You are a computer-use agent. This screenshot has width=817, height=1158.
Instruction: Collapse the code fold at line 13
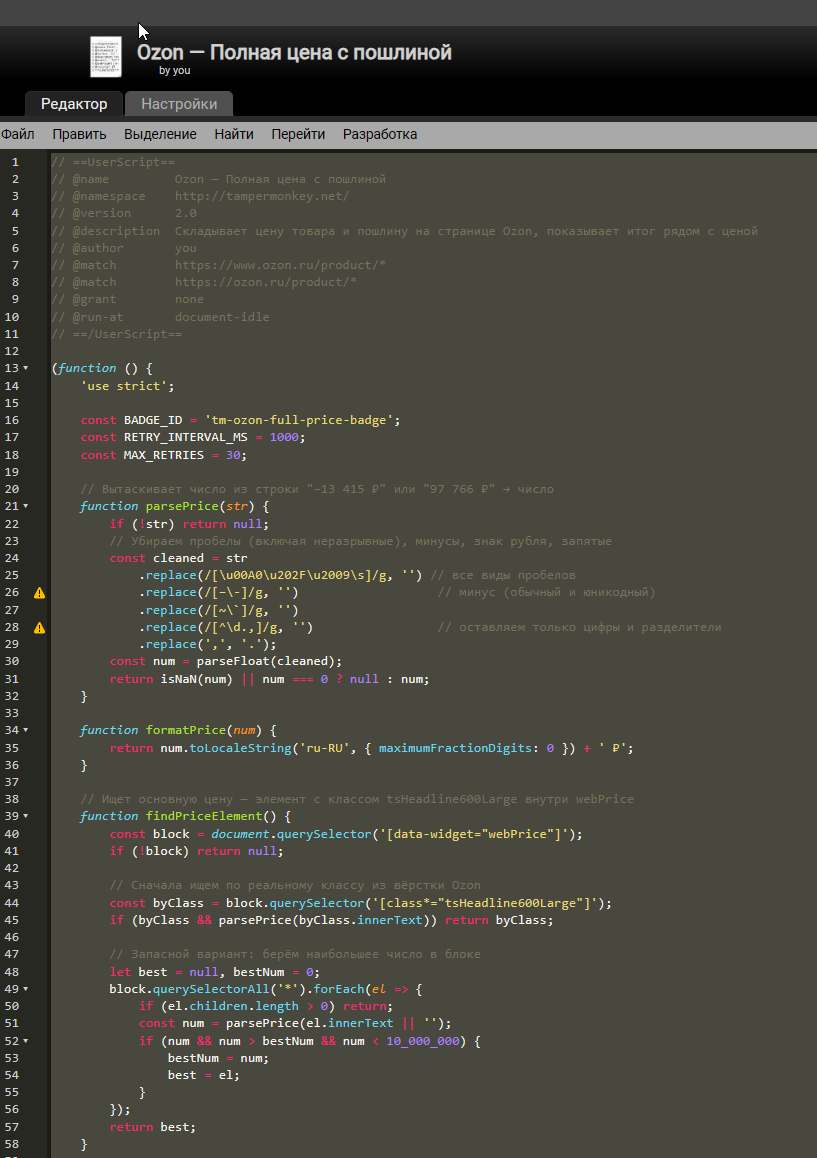[x=26, y=368]
